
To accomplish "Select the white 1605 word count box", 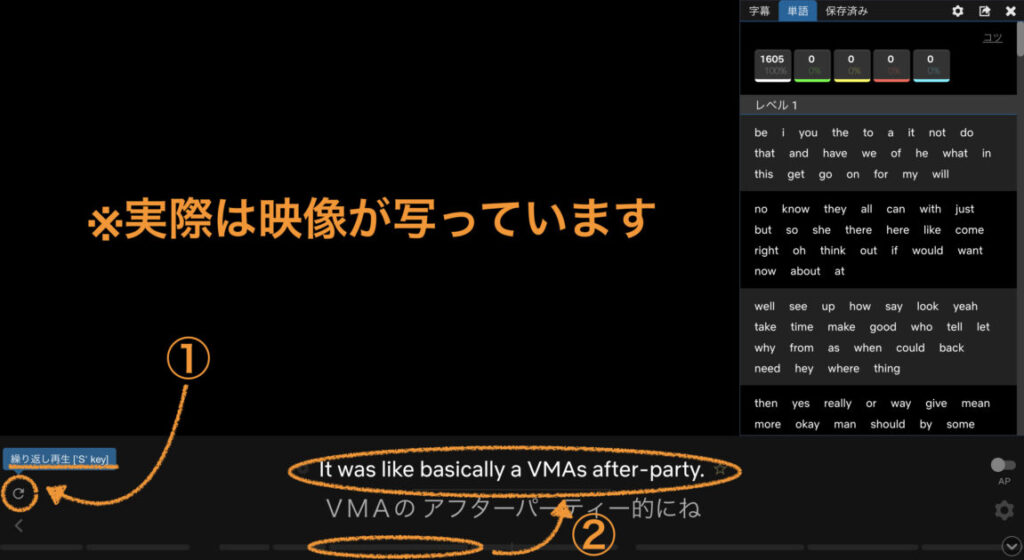I will pos(772,66).
